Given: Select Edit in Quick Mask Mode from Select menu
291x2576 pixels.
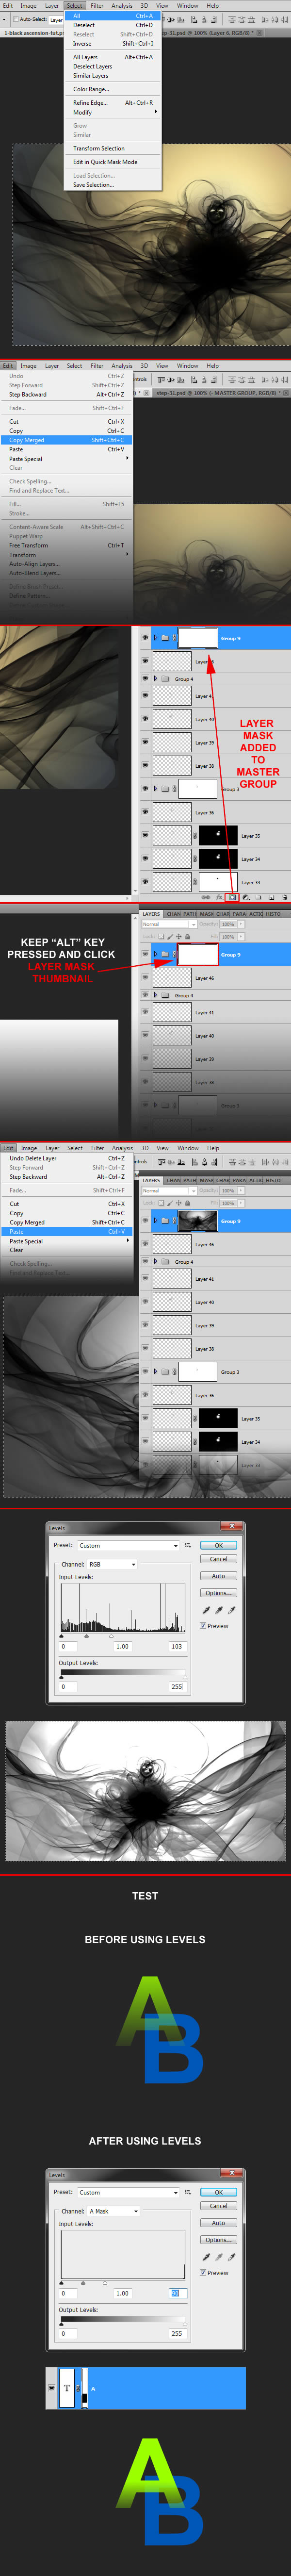Looking at the screenshot, I should click(x=112, y=161).
